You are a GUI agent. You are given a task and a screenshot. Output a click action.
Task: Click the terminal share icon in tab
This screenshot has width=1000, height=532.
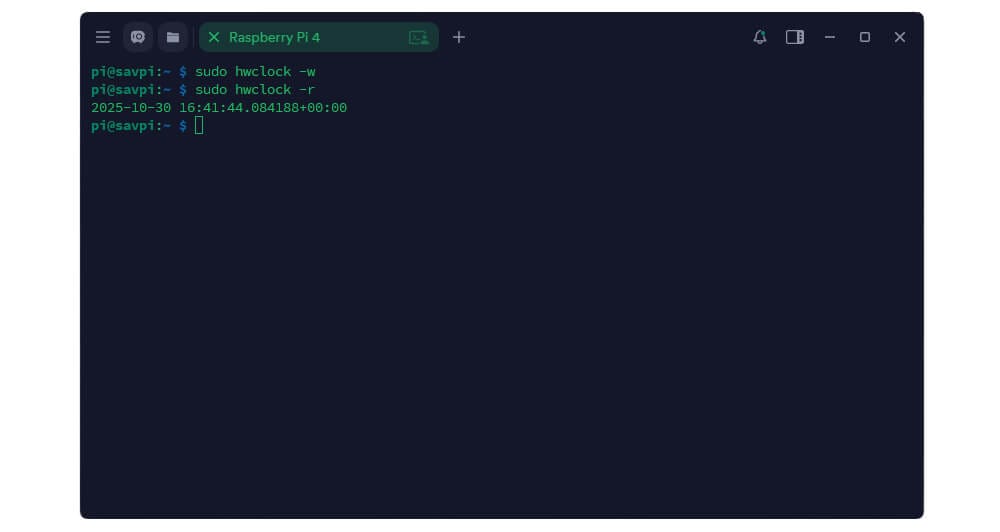[418, 37]
